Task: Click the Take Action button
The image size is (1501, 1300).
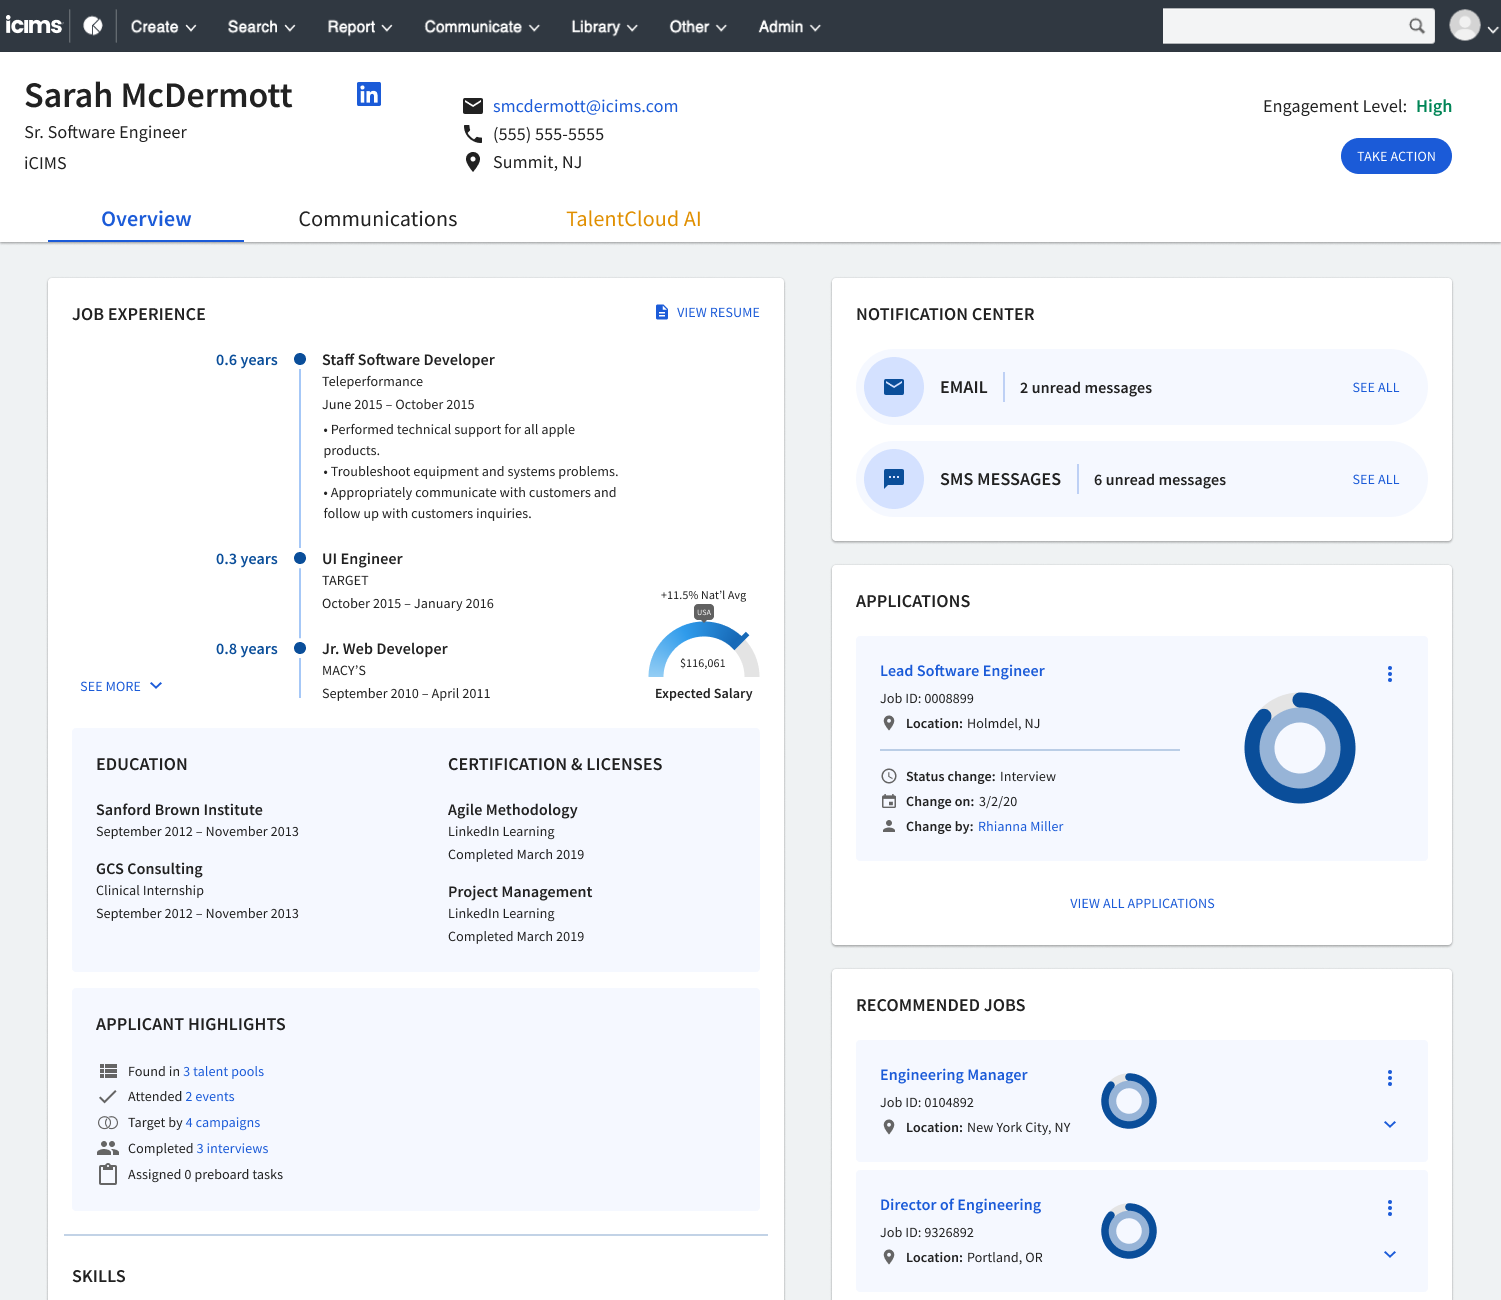Action: click(x=1396, y=156)
